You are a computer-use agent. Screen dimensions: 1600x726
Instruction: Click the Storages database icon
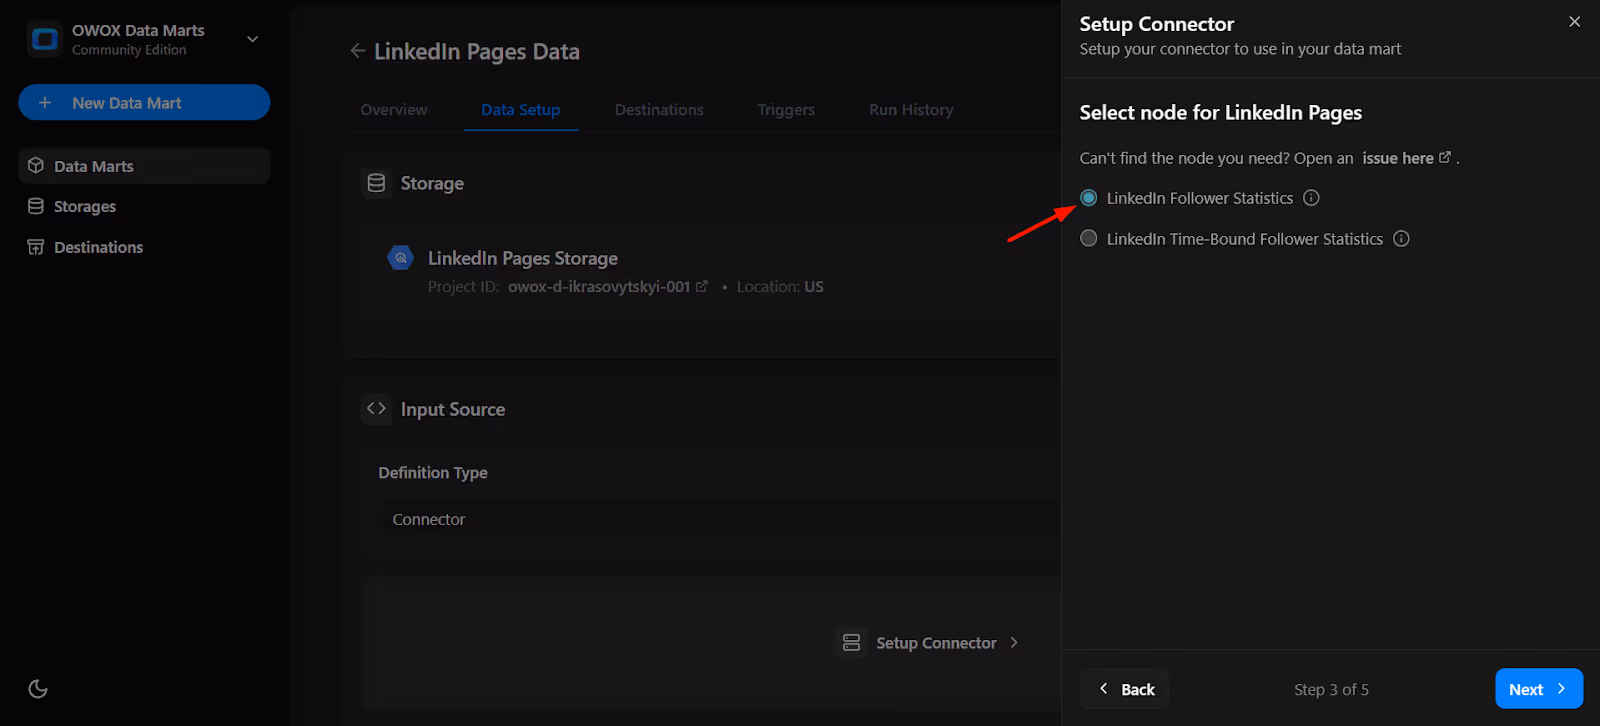36,206
